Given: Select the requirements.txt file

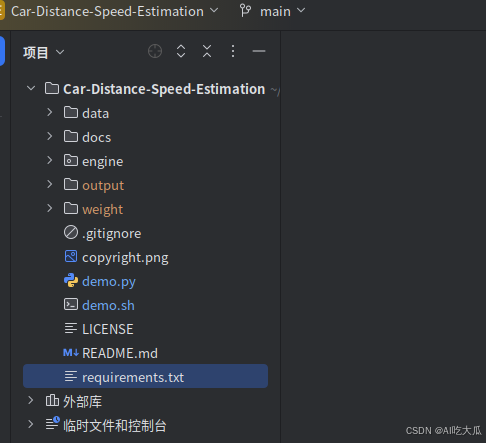Looking at the screenshot, I should 145,376.
